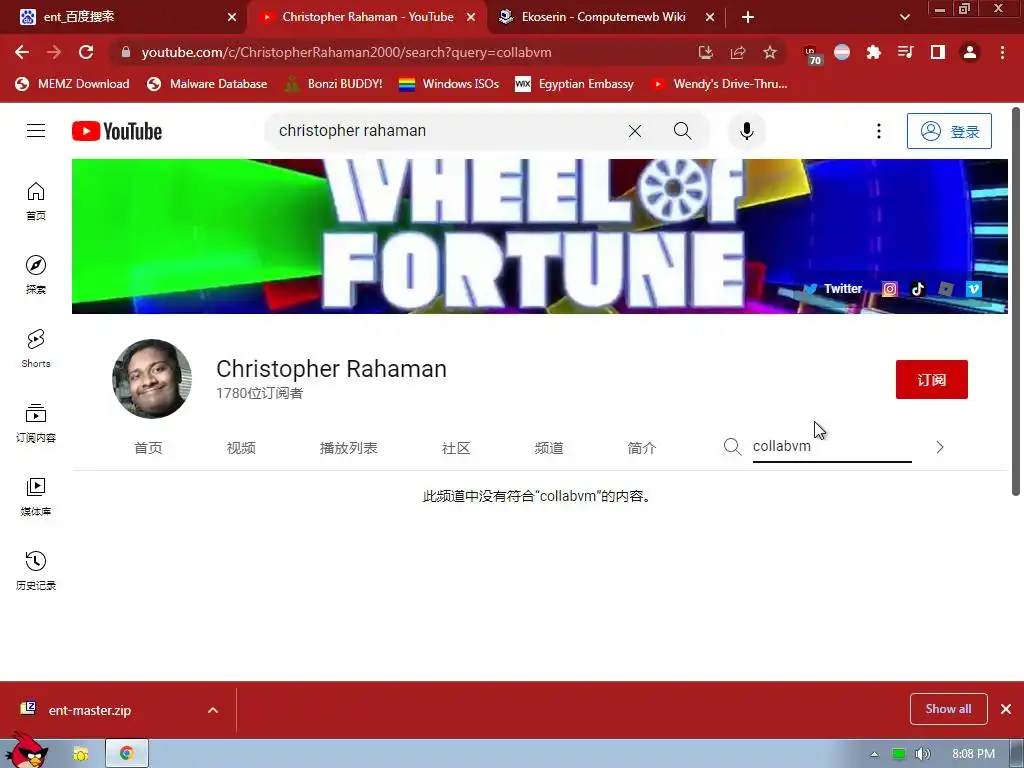Click the Christopher Rahaman avatar picture
1024x768 pixels.
point(152,379)
